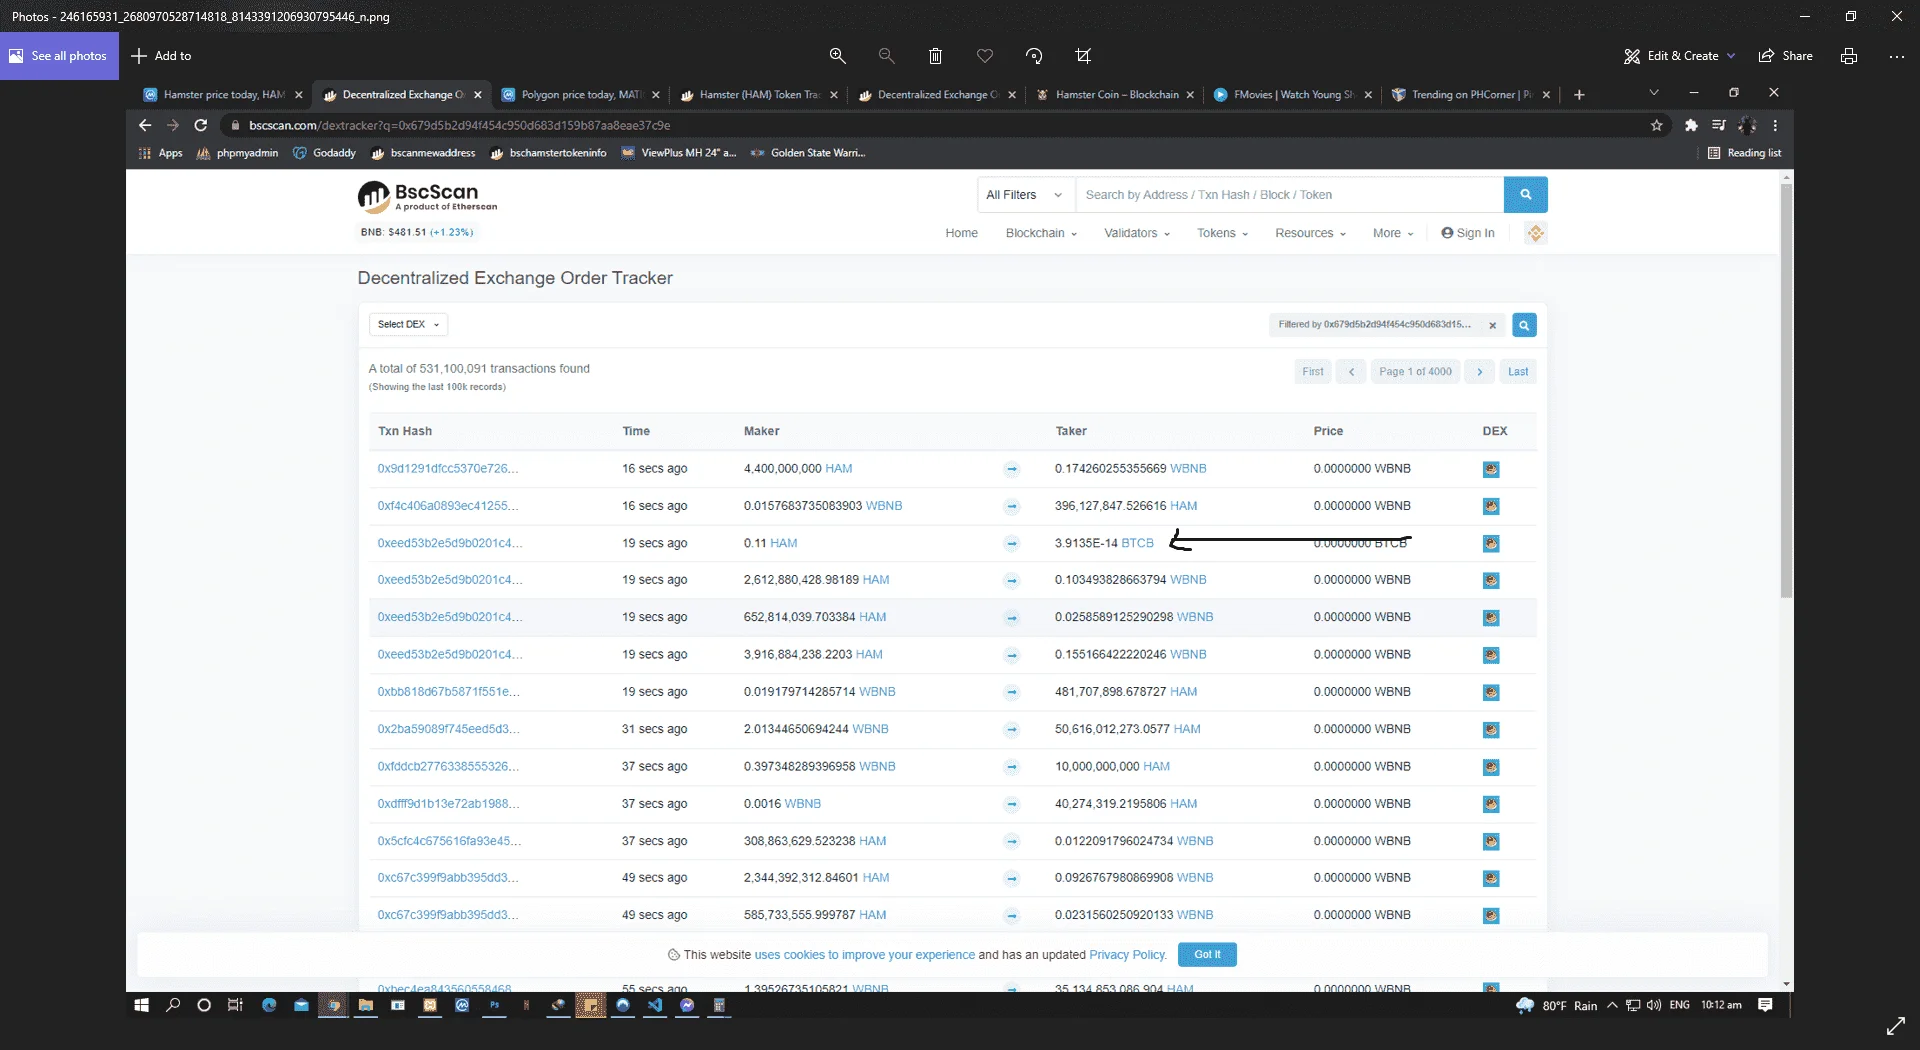Click the BscScan logo
The image size is (1920, 1050).
(x=427, y=196)
